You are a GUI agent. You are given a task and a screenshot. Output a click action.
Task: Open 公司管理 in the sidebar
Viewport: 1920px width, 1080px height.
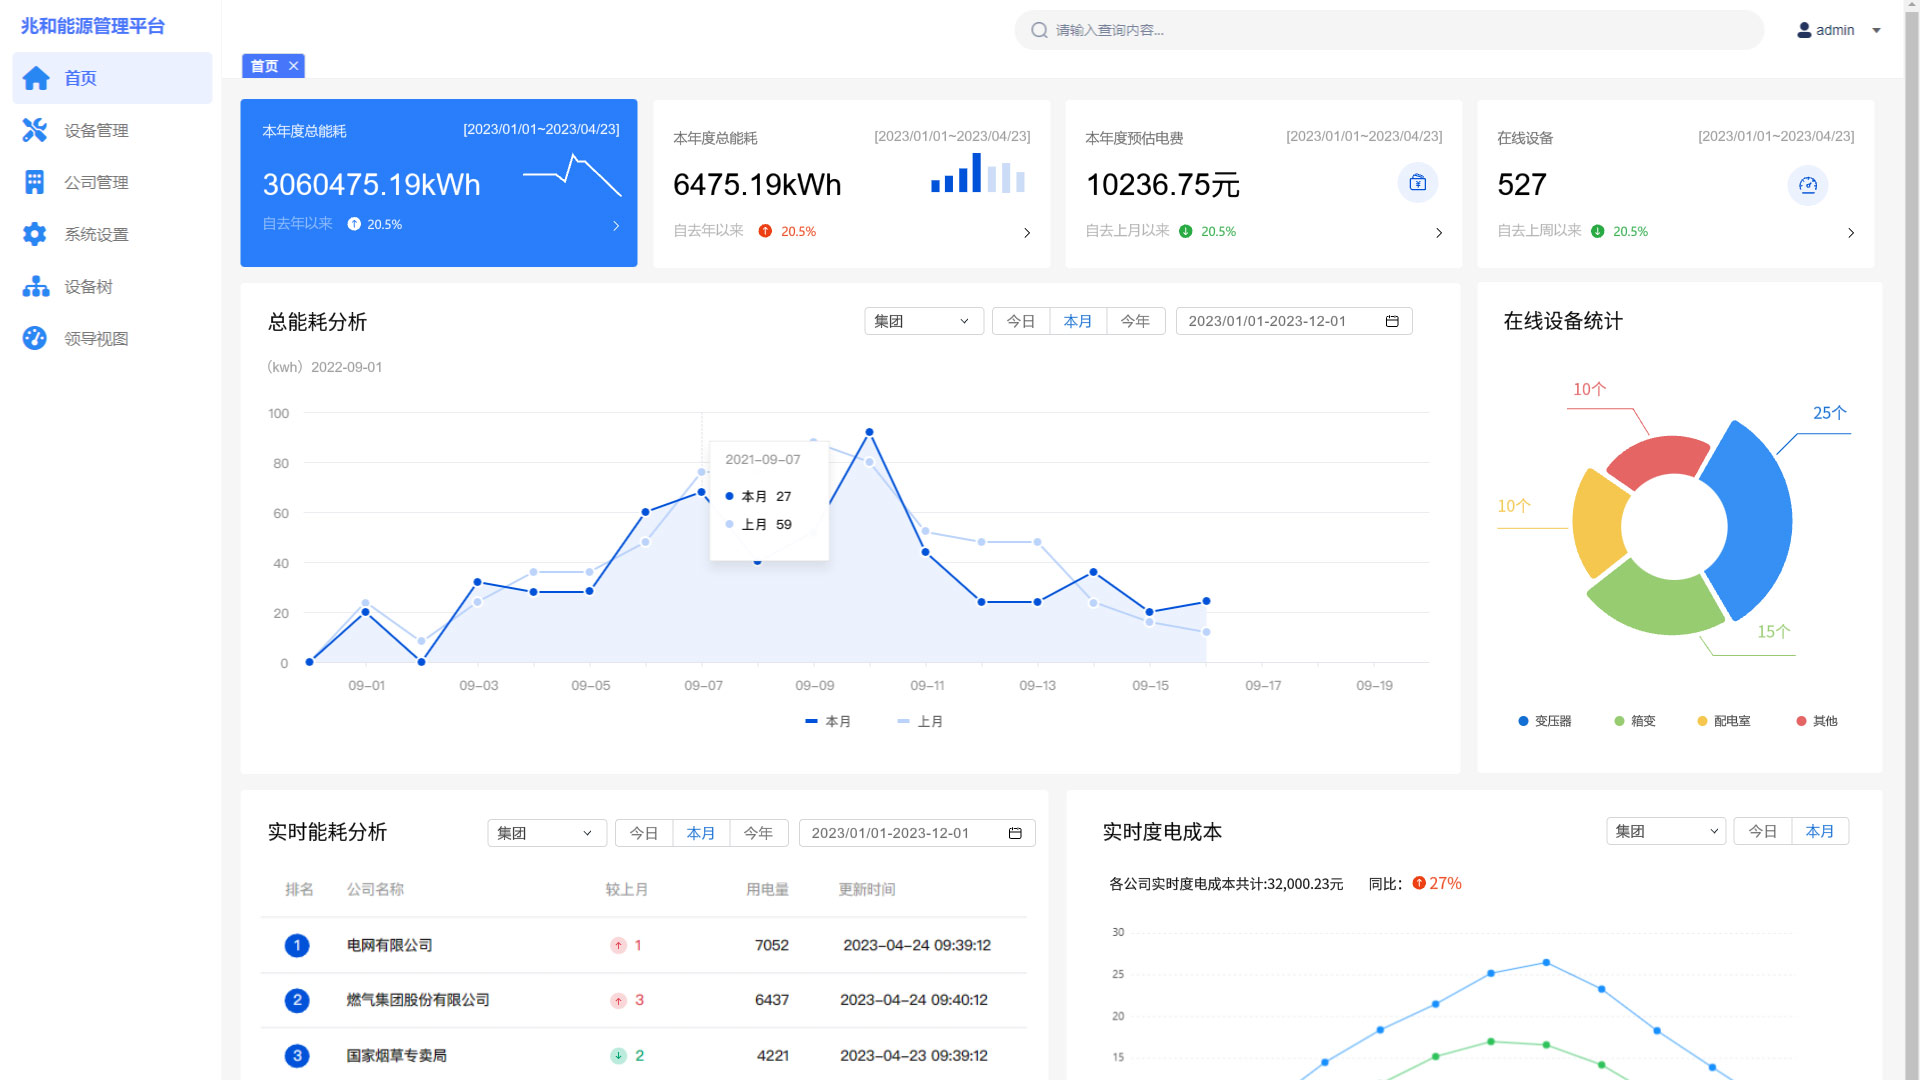point(112,182)
